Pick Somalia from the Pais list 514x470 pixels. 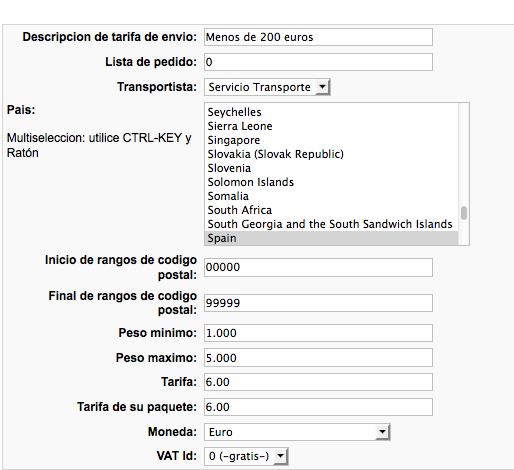click(x=331, y=196)
